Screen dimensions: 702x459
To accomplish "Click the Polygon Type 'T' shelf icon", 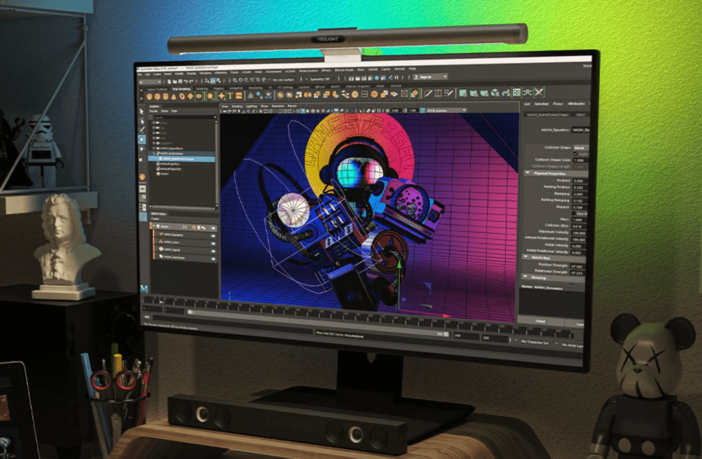I will [x=230, y=96].
